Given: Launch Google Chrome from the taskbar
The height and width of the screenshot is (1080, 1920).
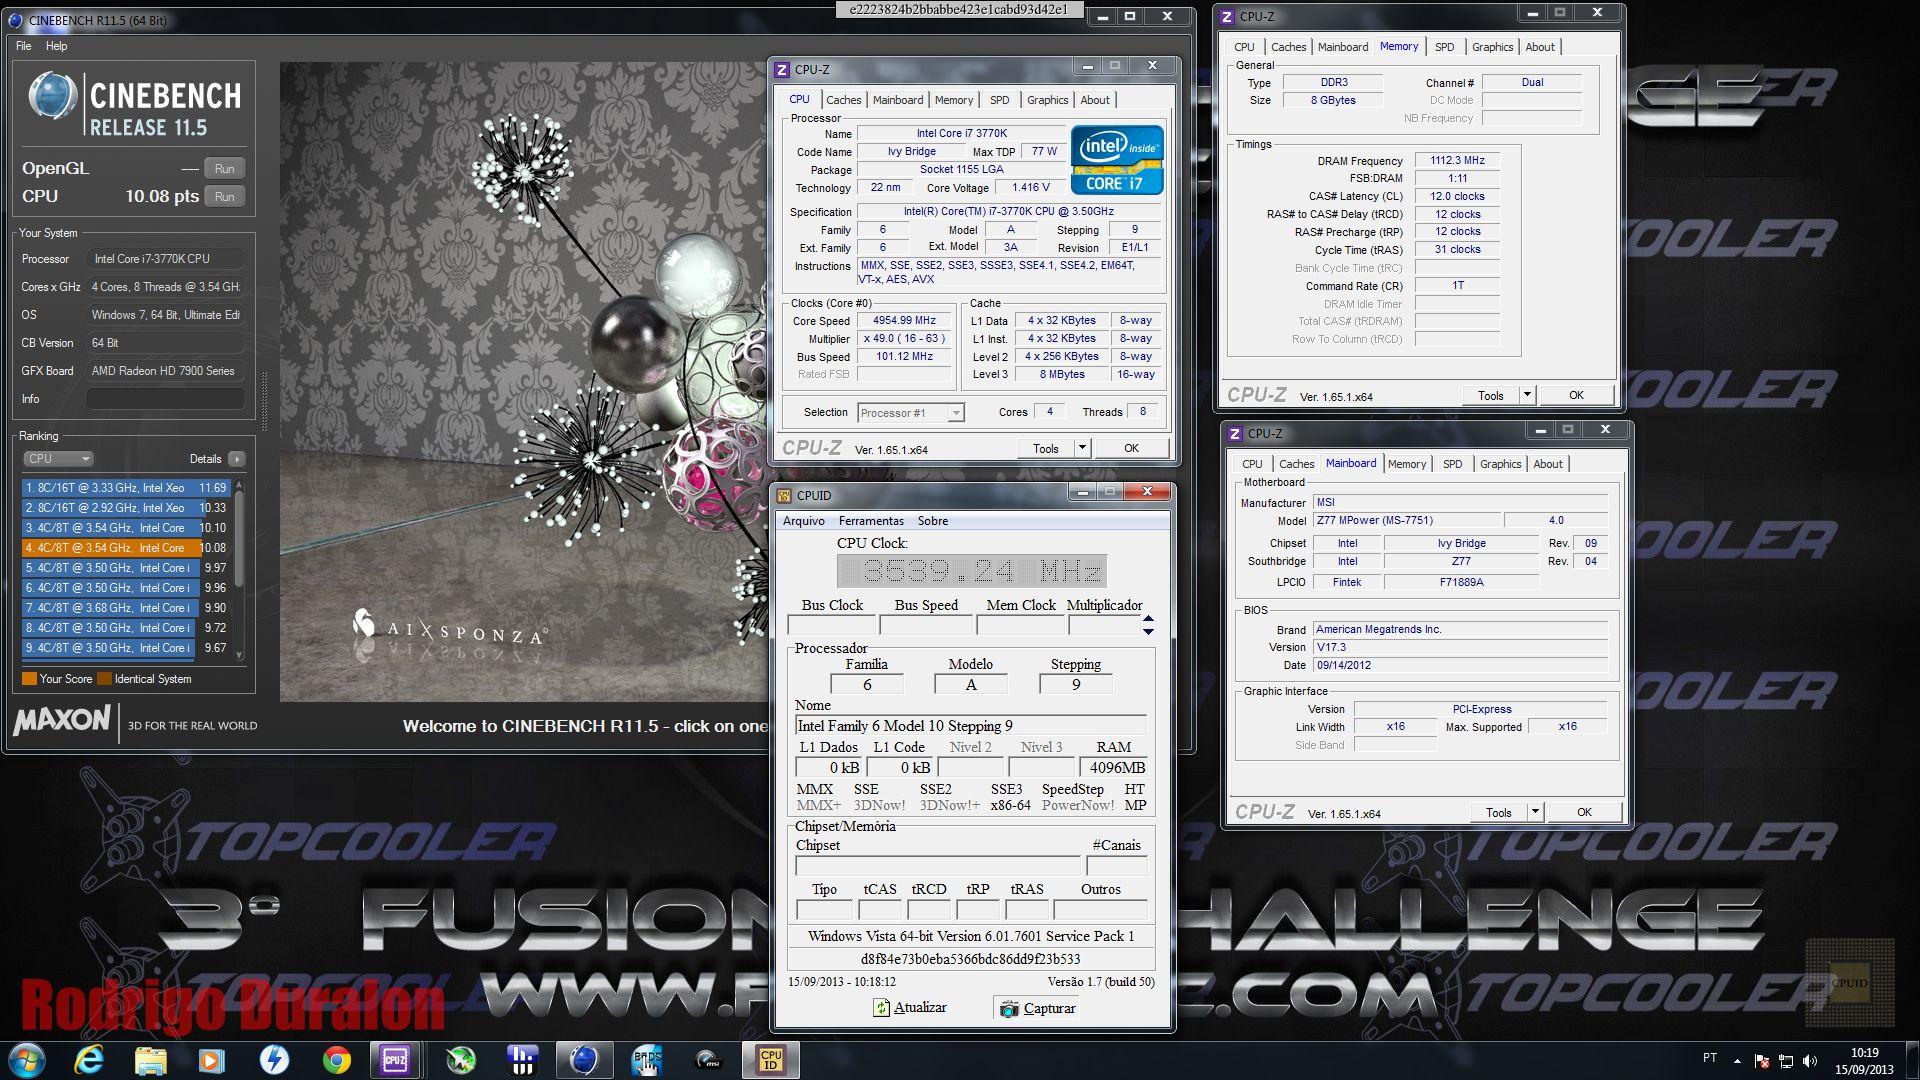Looking at the screenshot, I should [x=336, y=1060].
